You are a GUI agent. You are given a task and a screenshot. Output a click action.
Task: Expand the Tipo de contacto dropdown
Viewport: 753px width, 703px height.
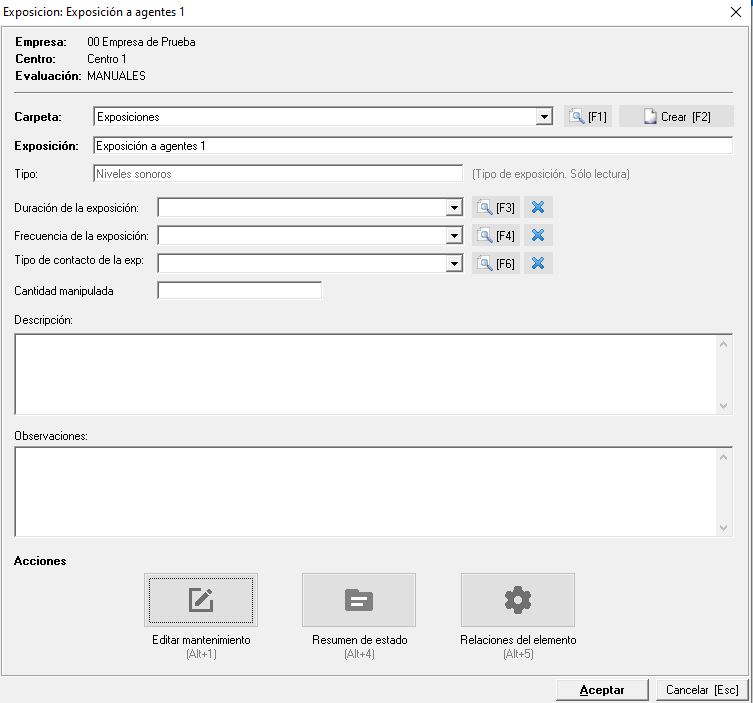tap(454, 264)
